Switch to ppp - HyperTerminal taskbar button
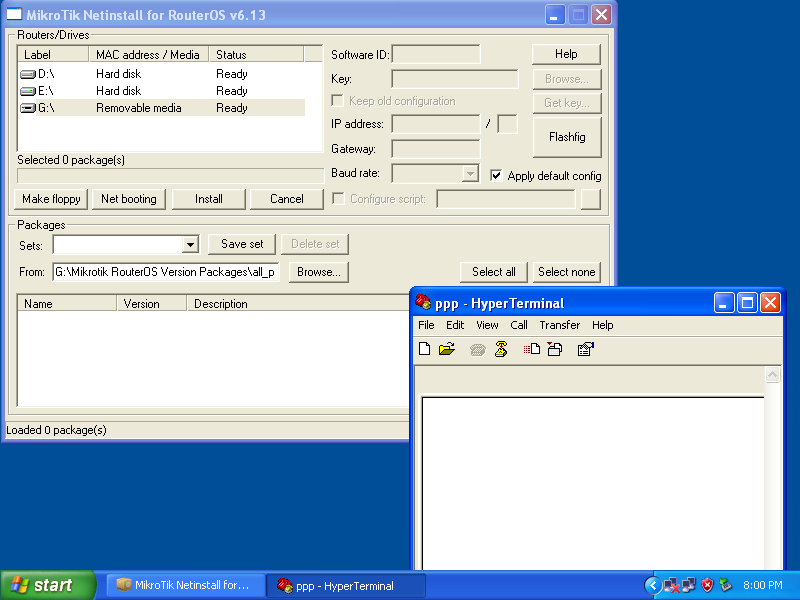The image size is (800, 600). 346,585
